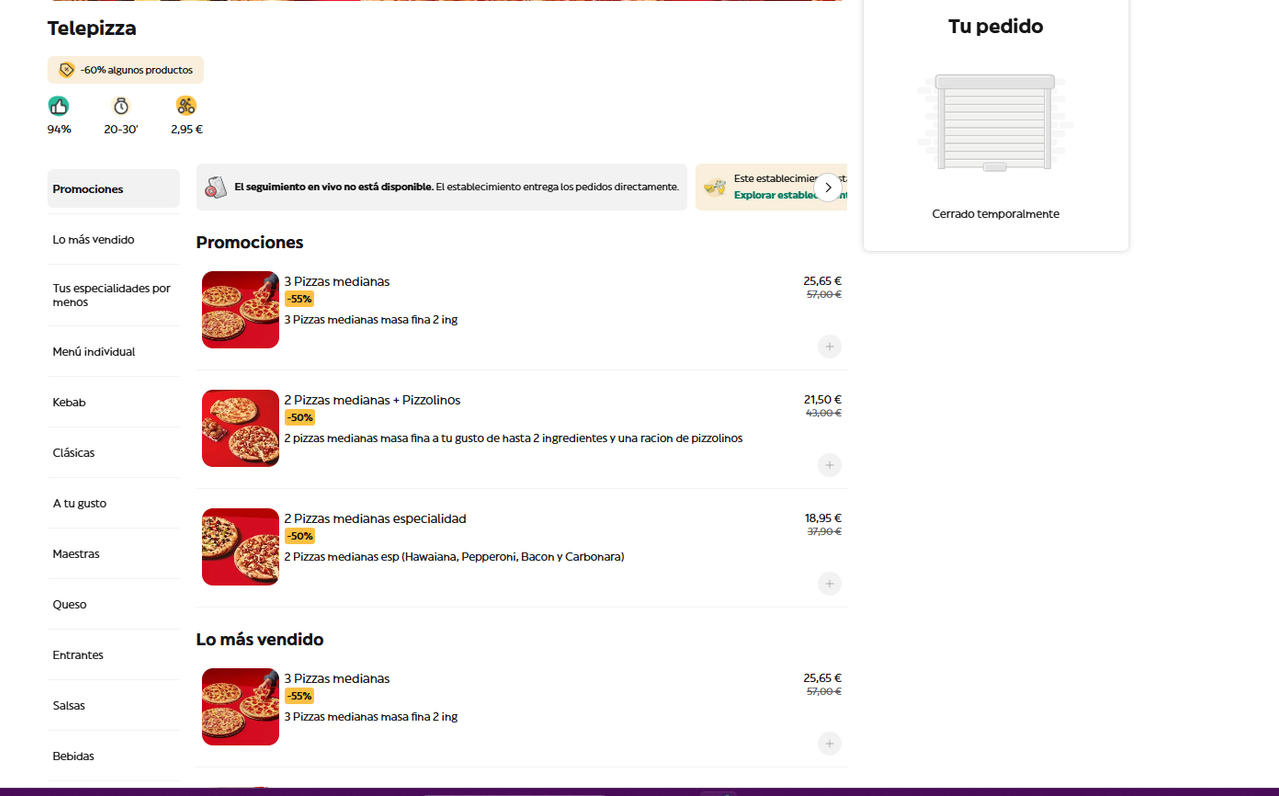This screenshot has height=796, width=1279.
Task: Click the -60% algunos productos badge
Action: click(x=125, y=70)
